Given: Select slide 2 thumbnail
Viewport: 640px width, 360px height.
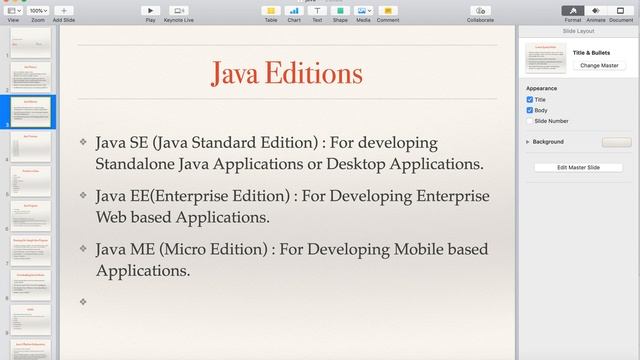Looking at the screenshot, I should pyautogui.click(x=31, y=77).
